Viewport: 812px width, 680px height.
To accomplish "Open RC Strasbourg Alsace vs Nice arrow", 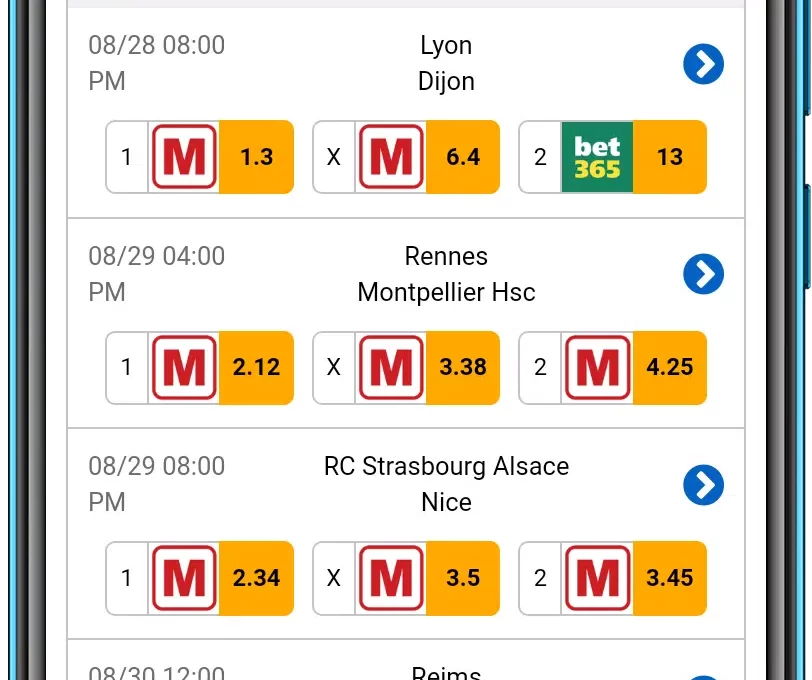I will pyautogui.click(x=703, y=485).
